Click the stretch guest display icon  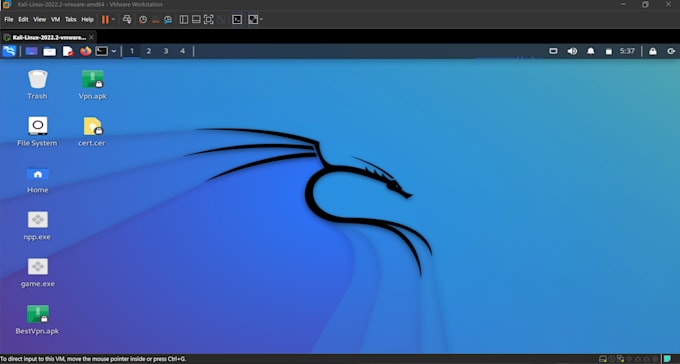click(253, 20)
